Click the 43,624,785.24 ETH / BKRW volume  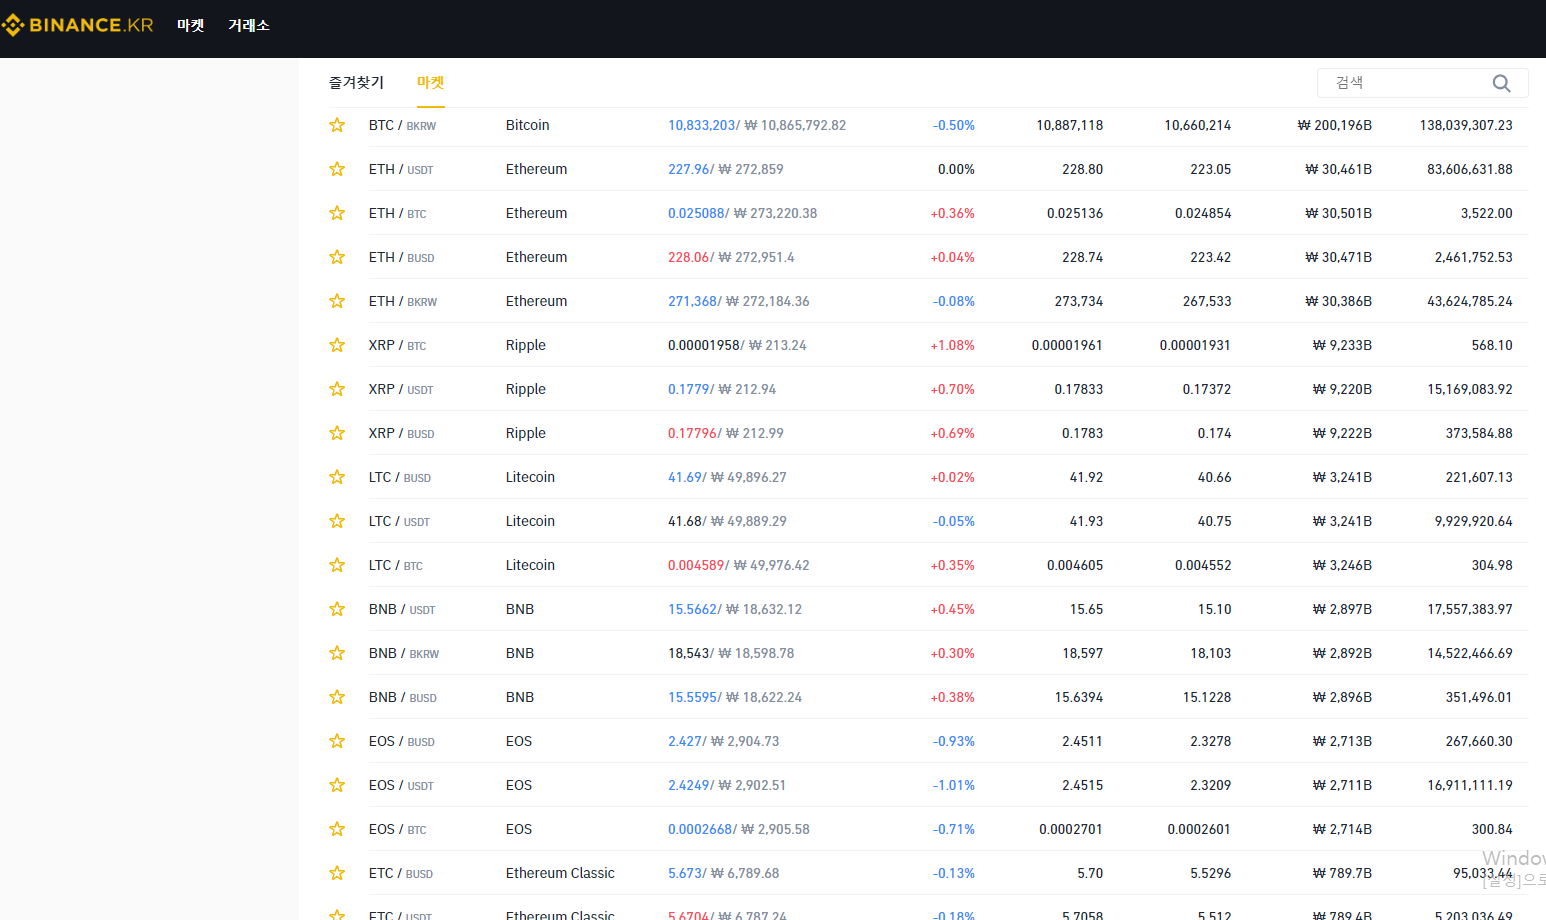pyautogui.click(x=1470, y=301)
